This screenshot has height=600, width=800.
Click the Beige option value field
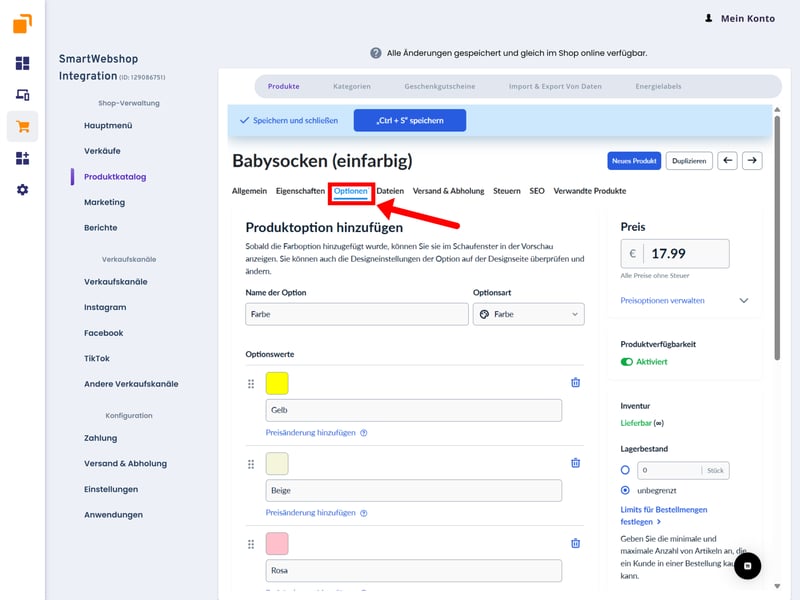click(x=414, y=490)
